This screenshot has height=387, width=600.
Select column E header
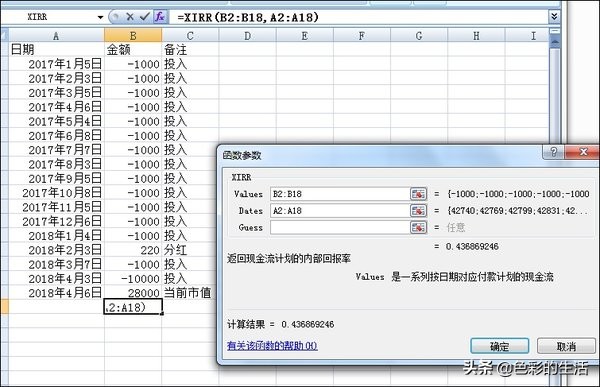(x=305, y=36)
